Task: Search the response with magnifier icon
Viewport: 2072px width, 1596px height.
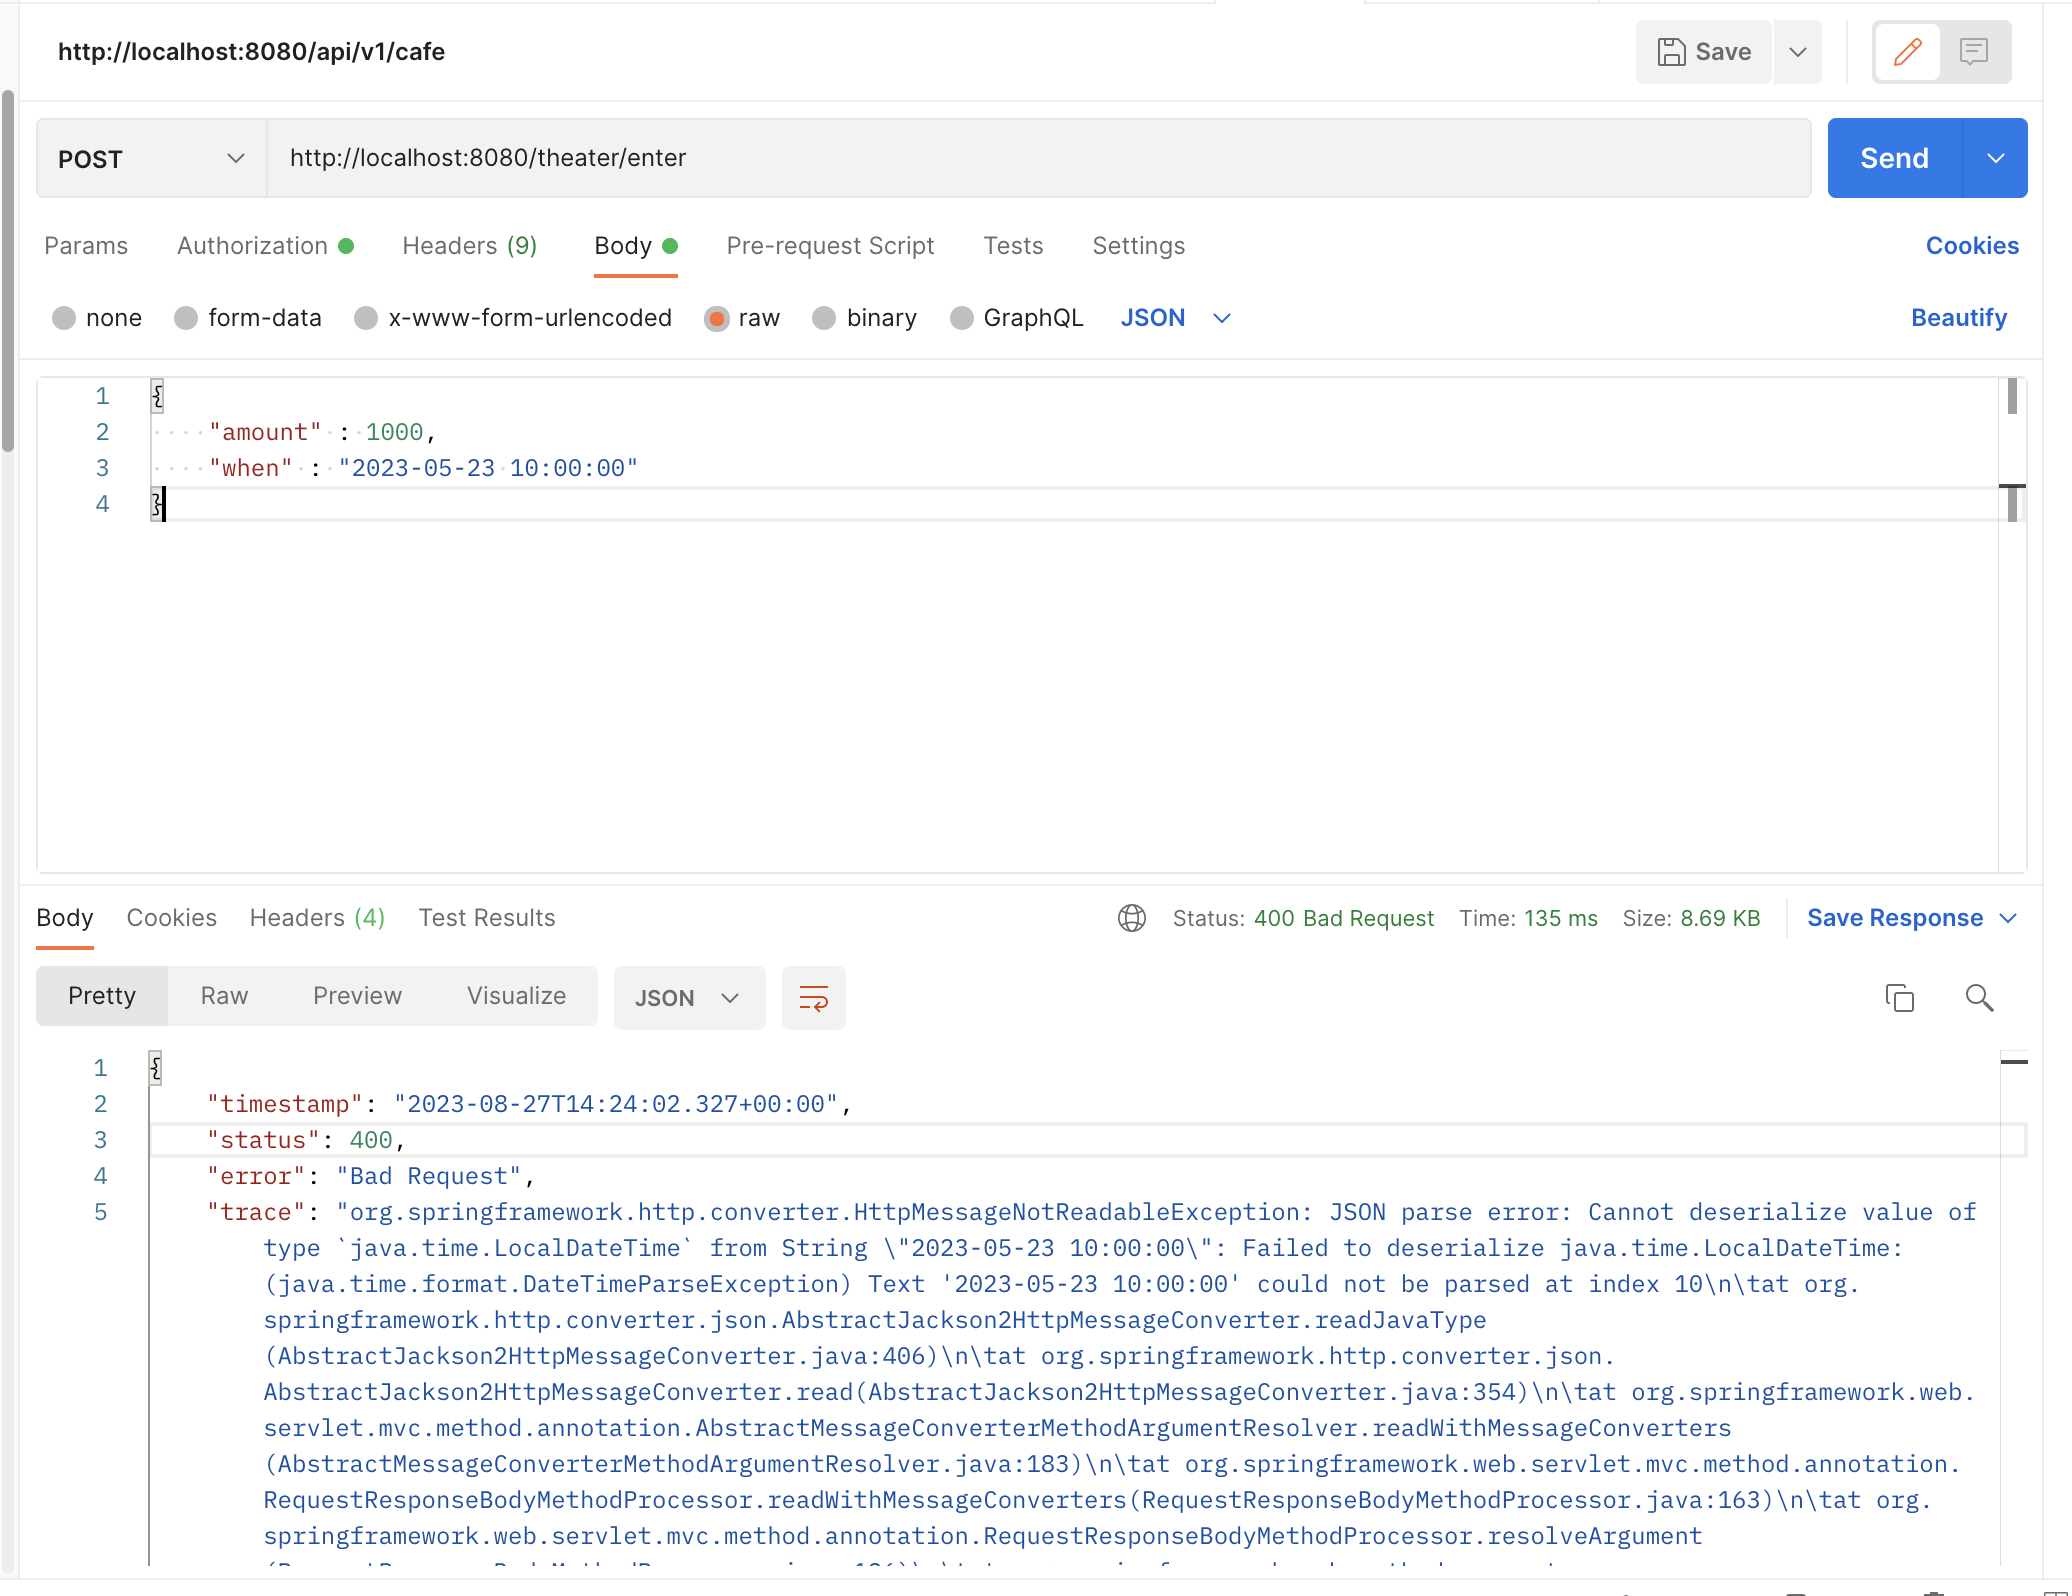Action: click(1979, 998)
